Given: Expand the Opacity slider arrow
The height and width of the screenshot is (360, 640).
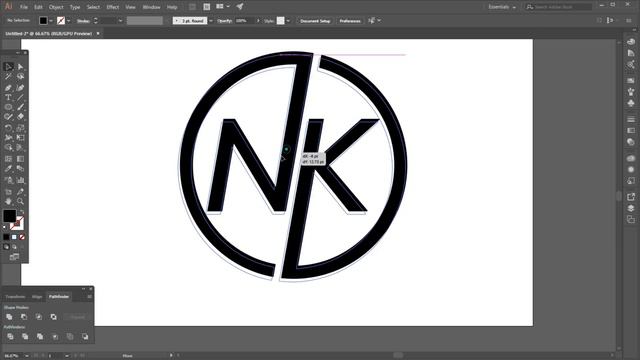Looking at the screenshot, I should (x=258, y=20).
